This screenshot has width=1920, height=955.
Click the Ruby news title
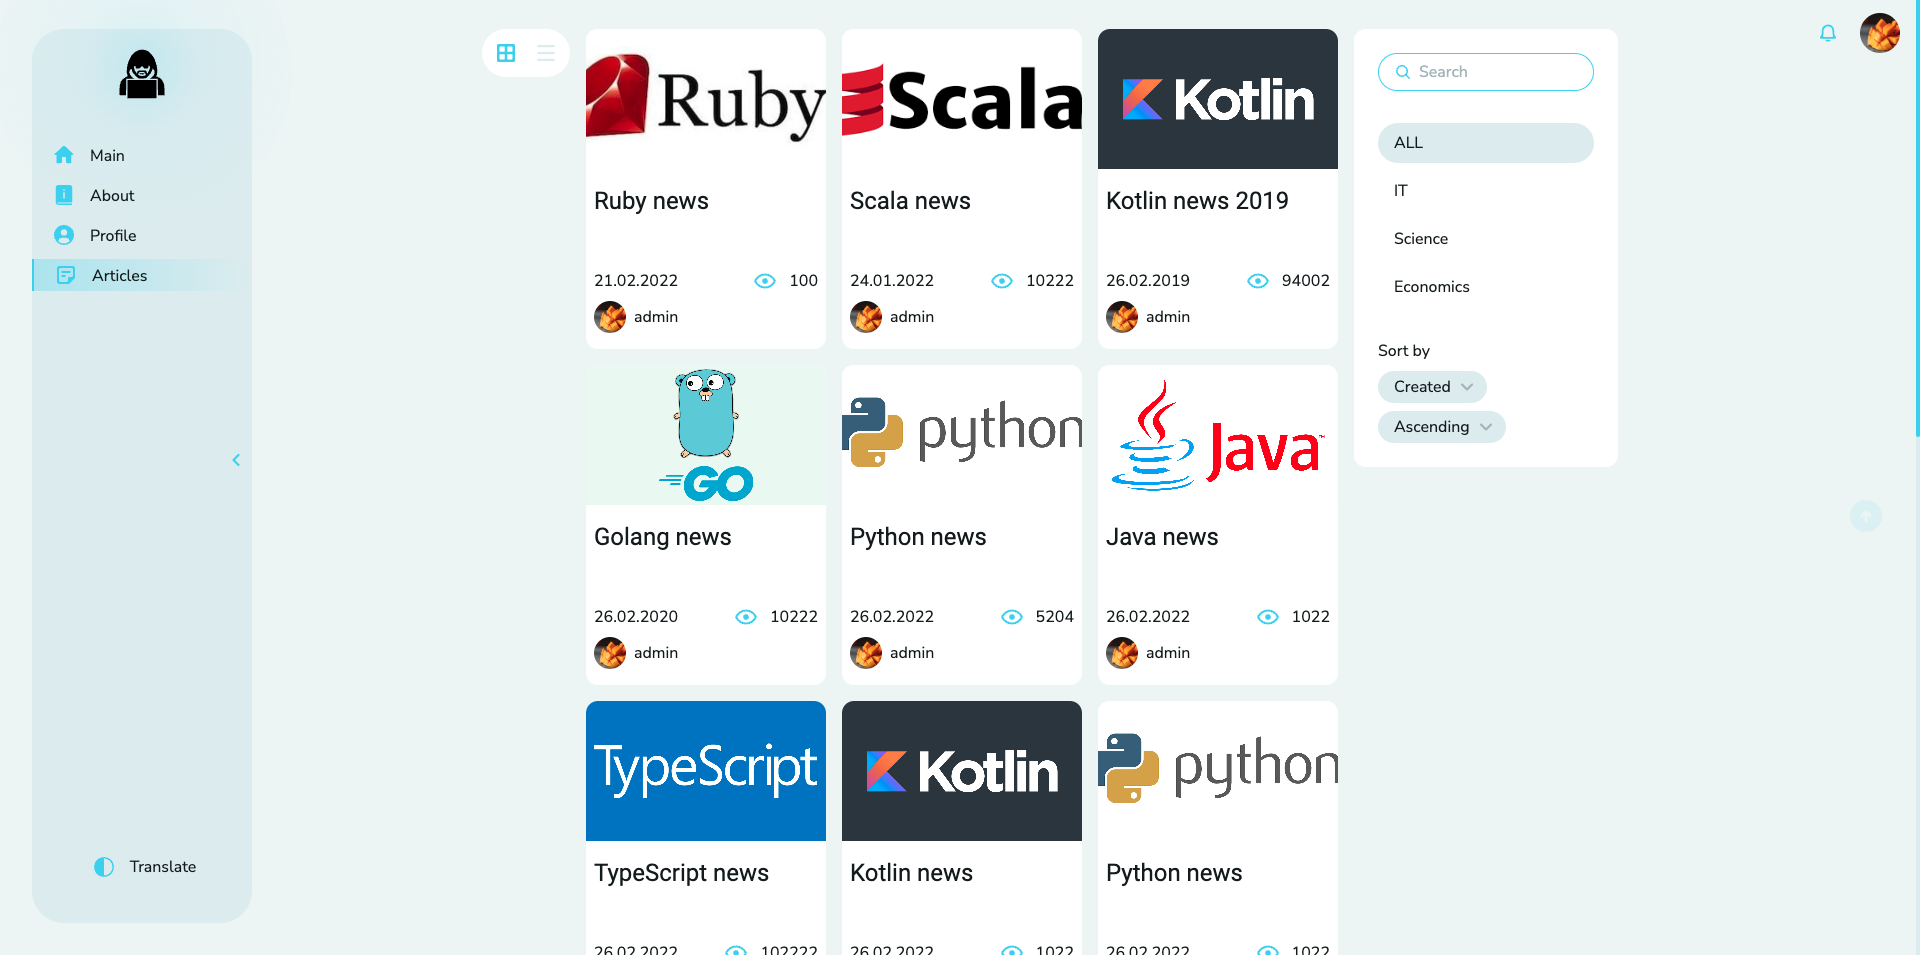click(651, 201)
